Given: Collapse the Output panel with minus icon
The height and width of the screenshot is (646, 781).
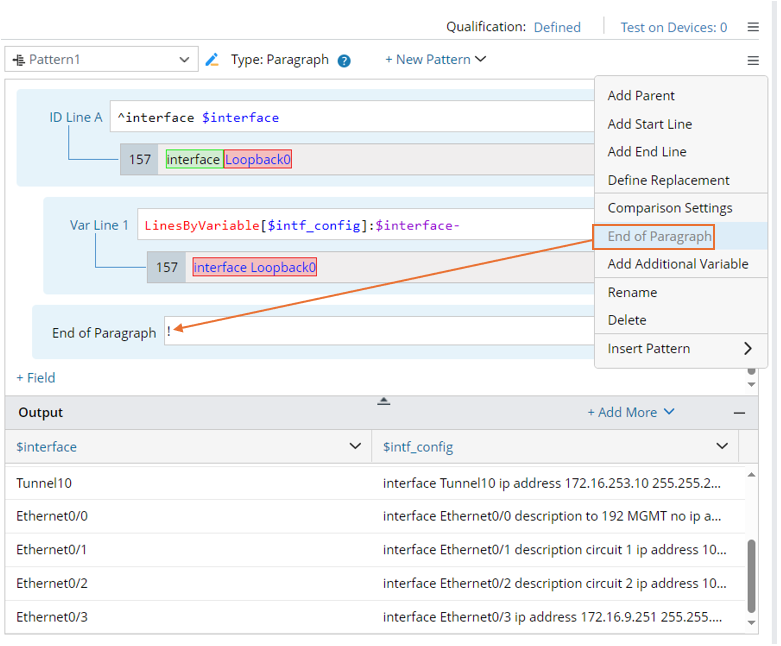Looking at the screenshot, I should point(739,412).
